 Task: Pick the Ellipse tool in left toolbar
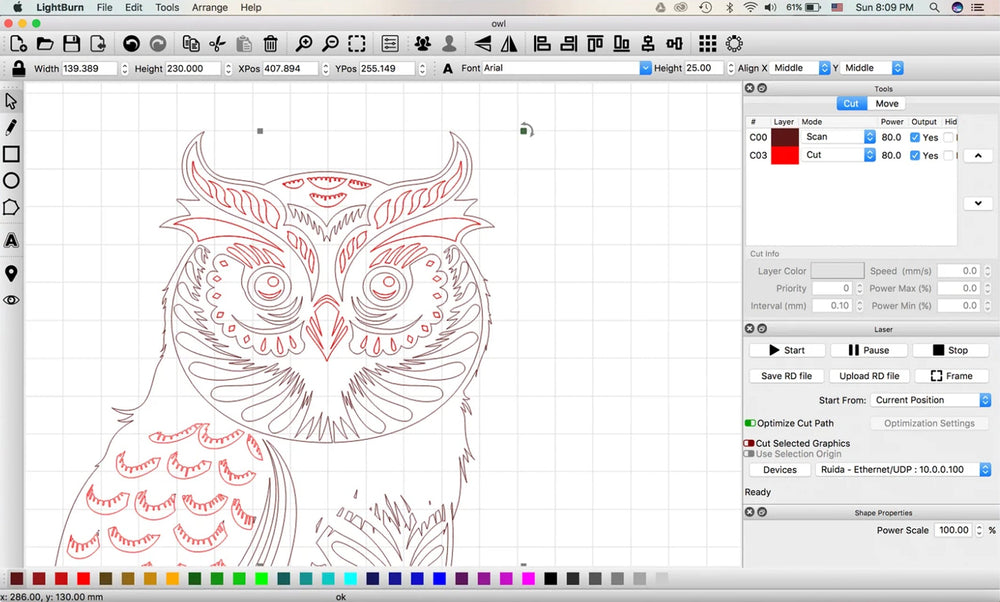click(11, 181)
